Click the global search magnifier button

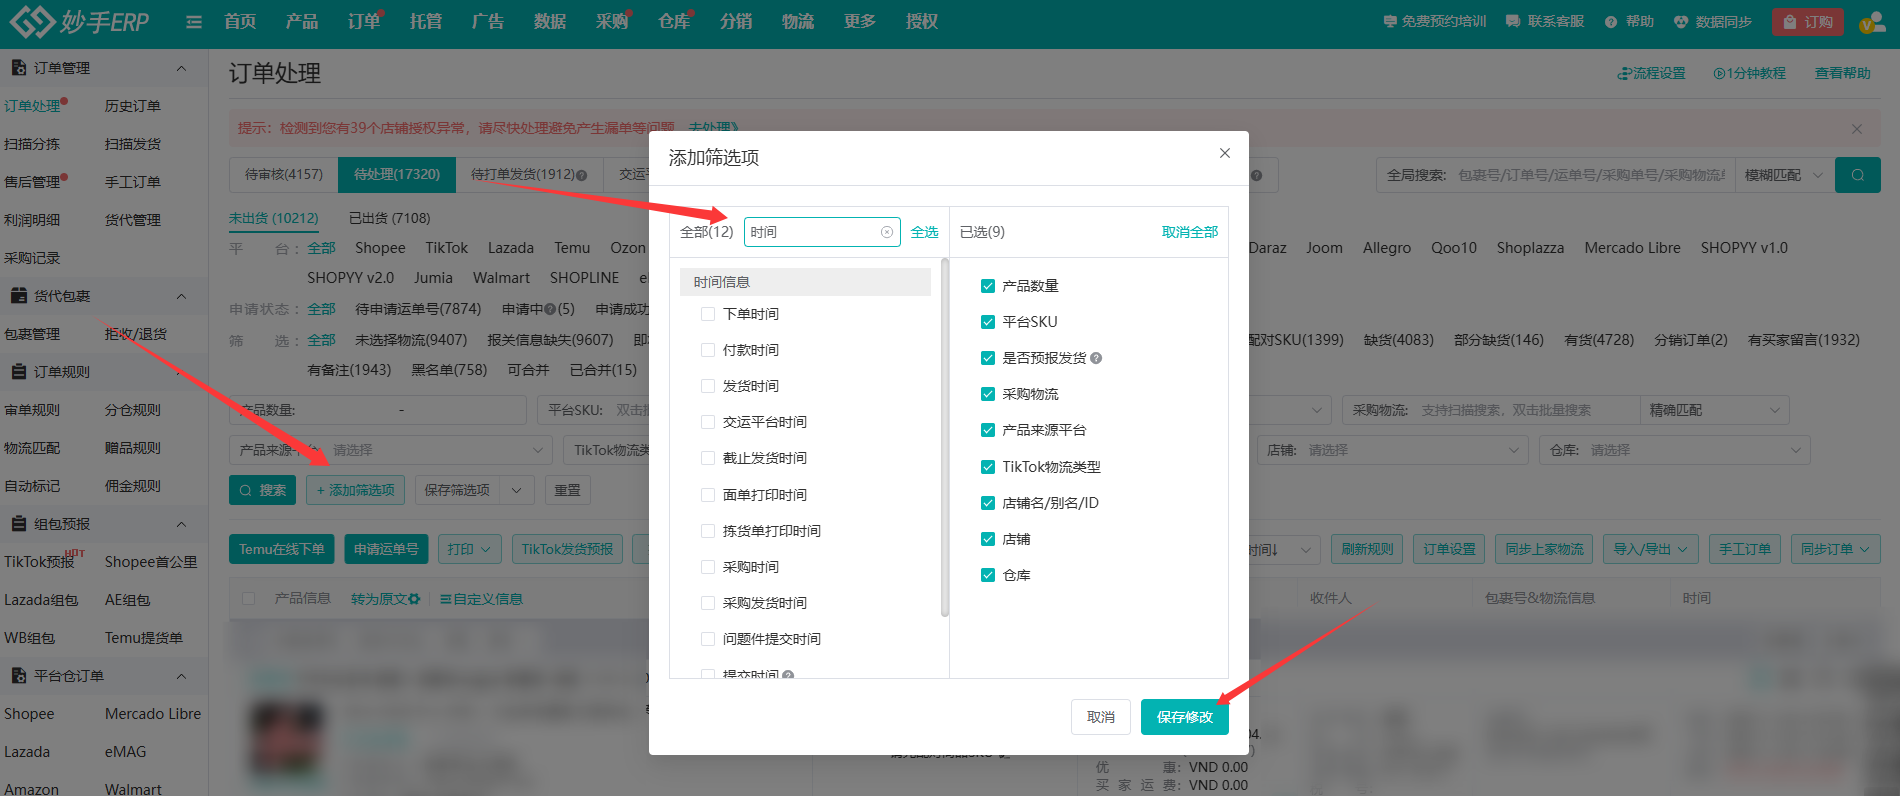coord(1857,175)
